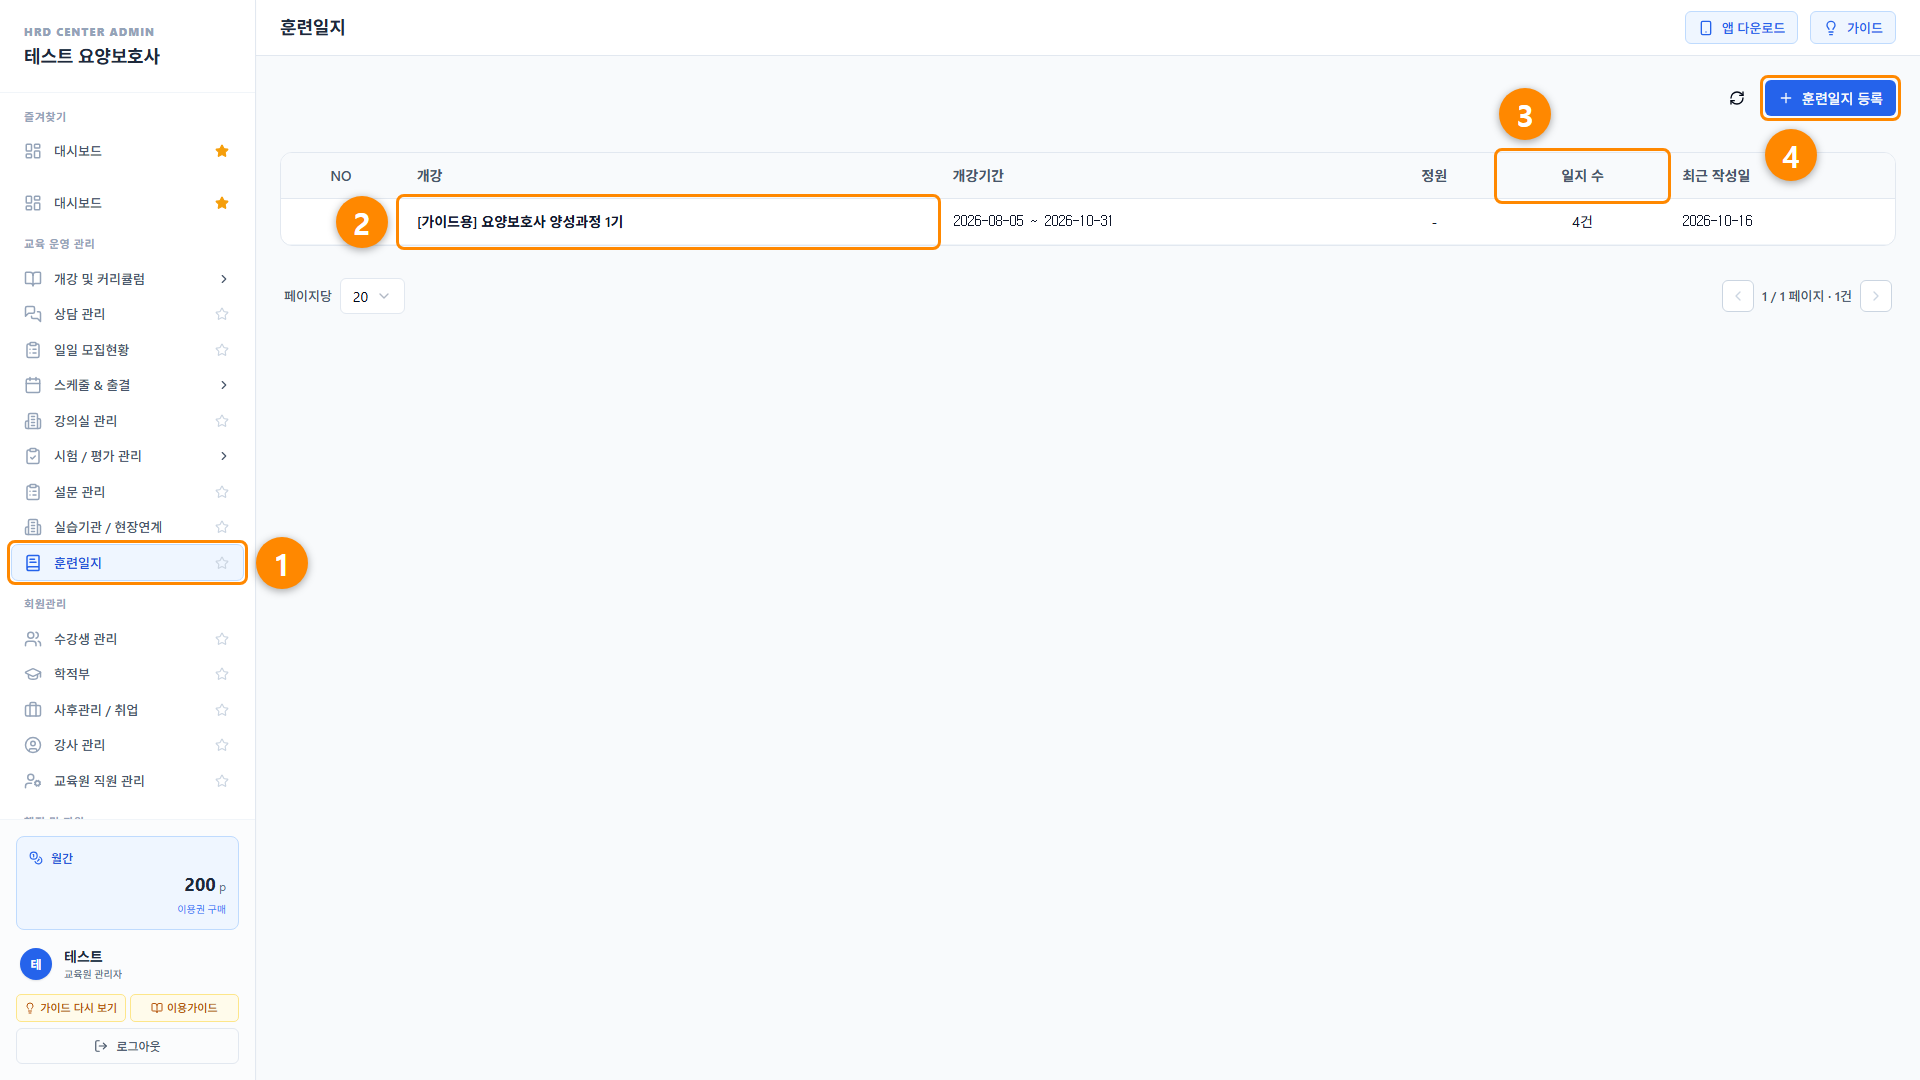Click the refresh icon beside 훈련일지 등록
Screen dimensions: 1920x1080
click(1737, 98)
